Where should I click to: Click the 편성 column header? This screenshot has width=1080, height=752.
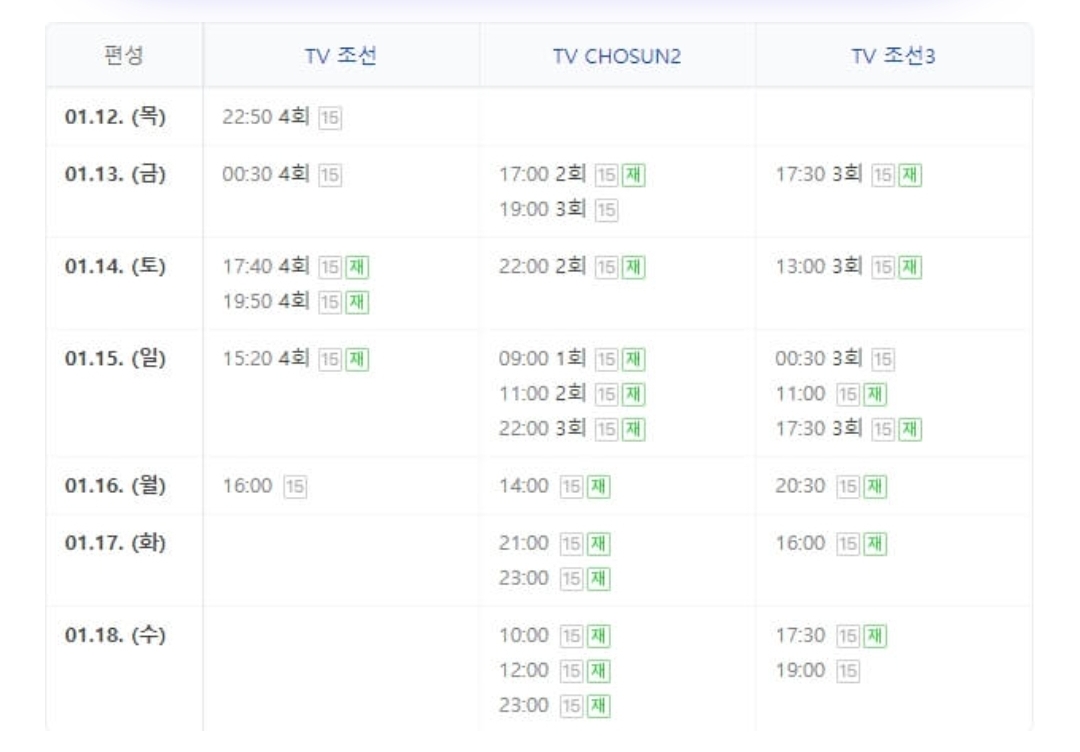tap(124, 55)
